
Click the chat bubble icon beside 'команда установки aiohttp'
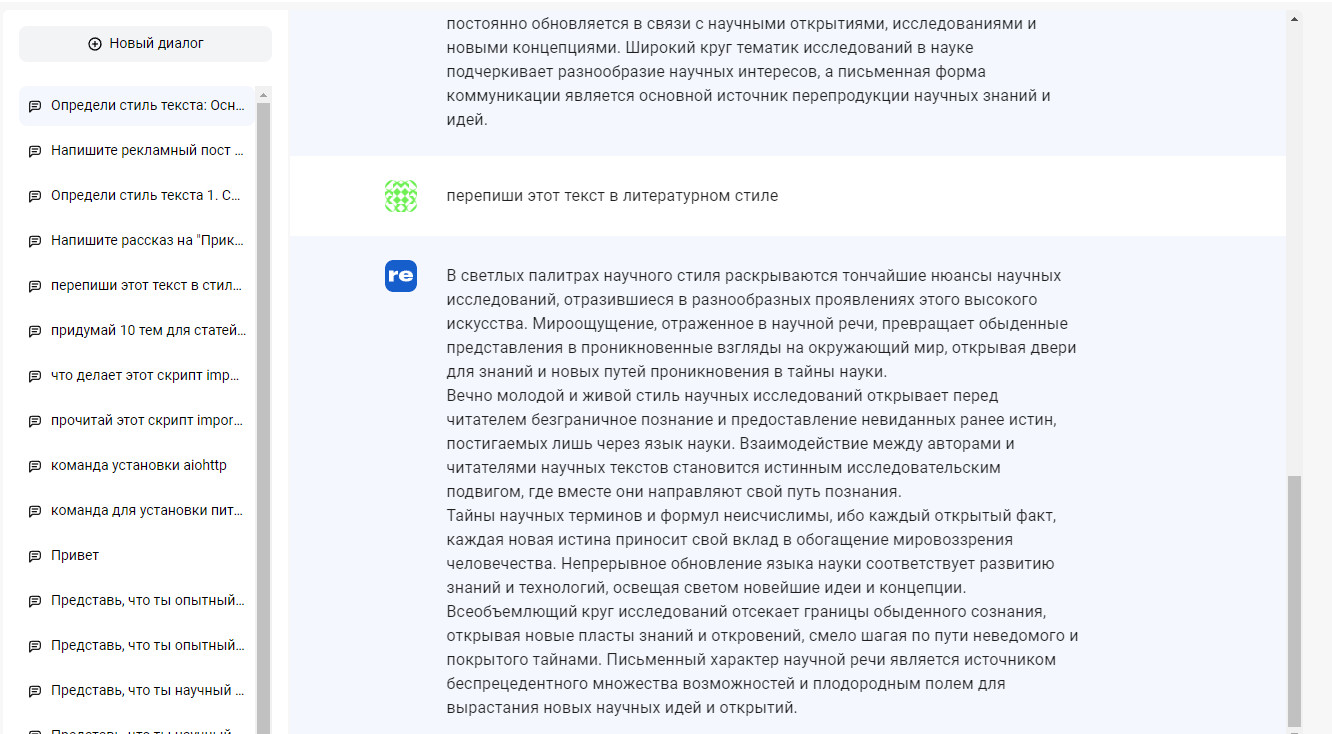[35, 465]
